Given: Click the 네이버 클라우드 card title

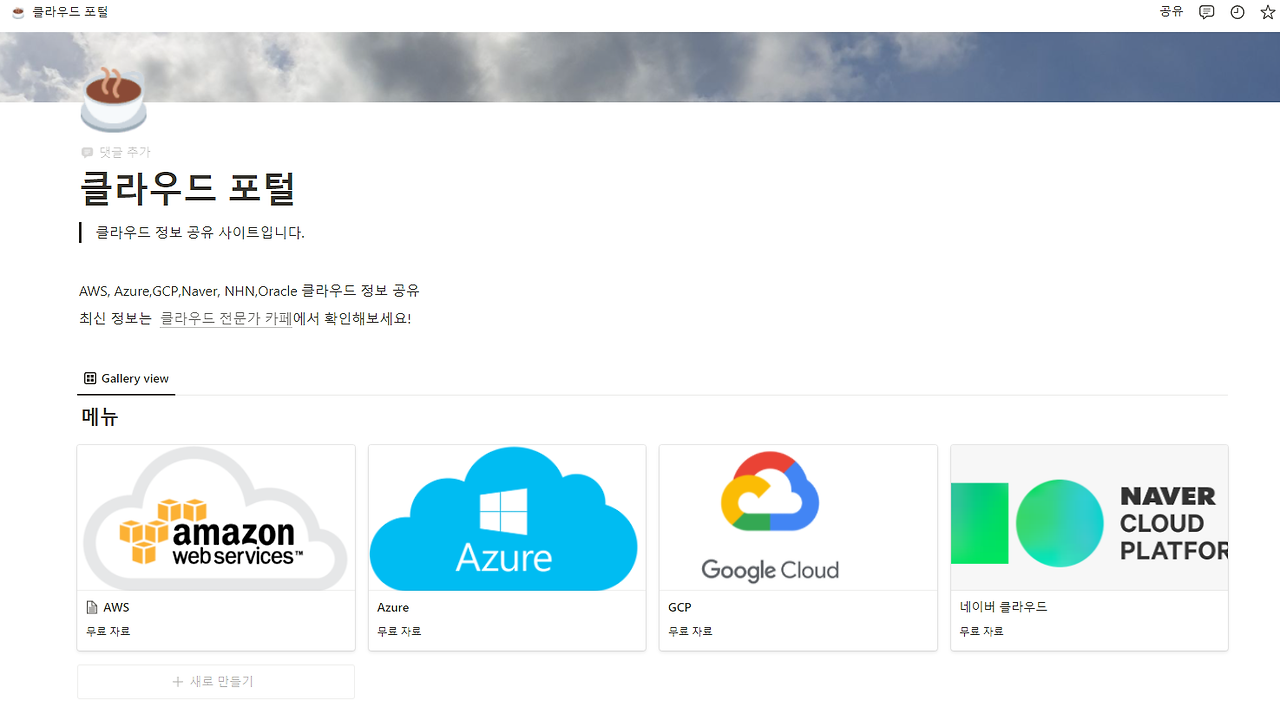Looking at the screenshot, I should click(x=1003, y=607).
